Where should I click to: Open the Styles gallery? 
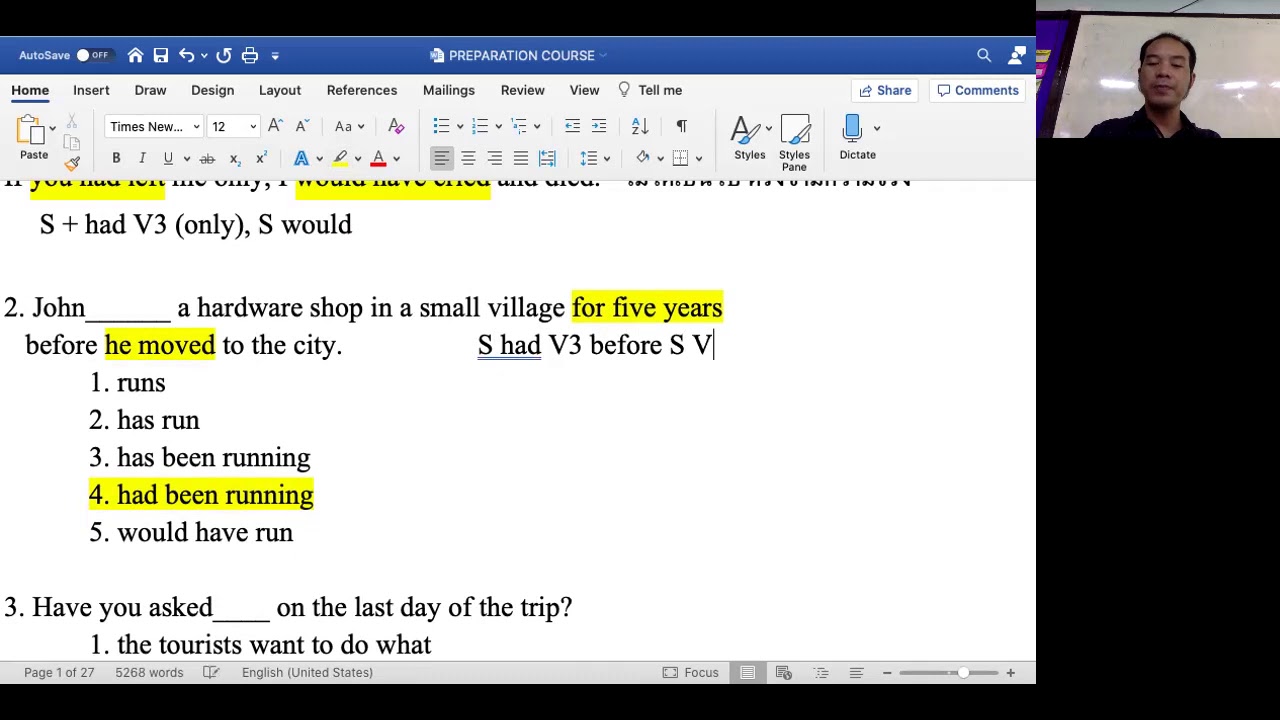point(749,137)
